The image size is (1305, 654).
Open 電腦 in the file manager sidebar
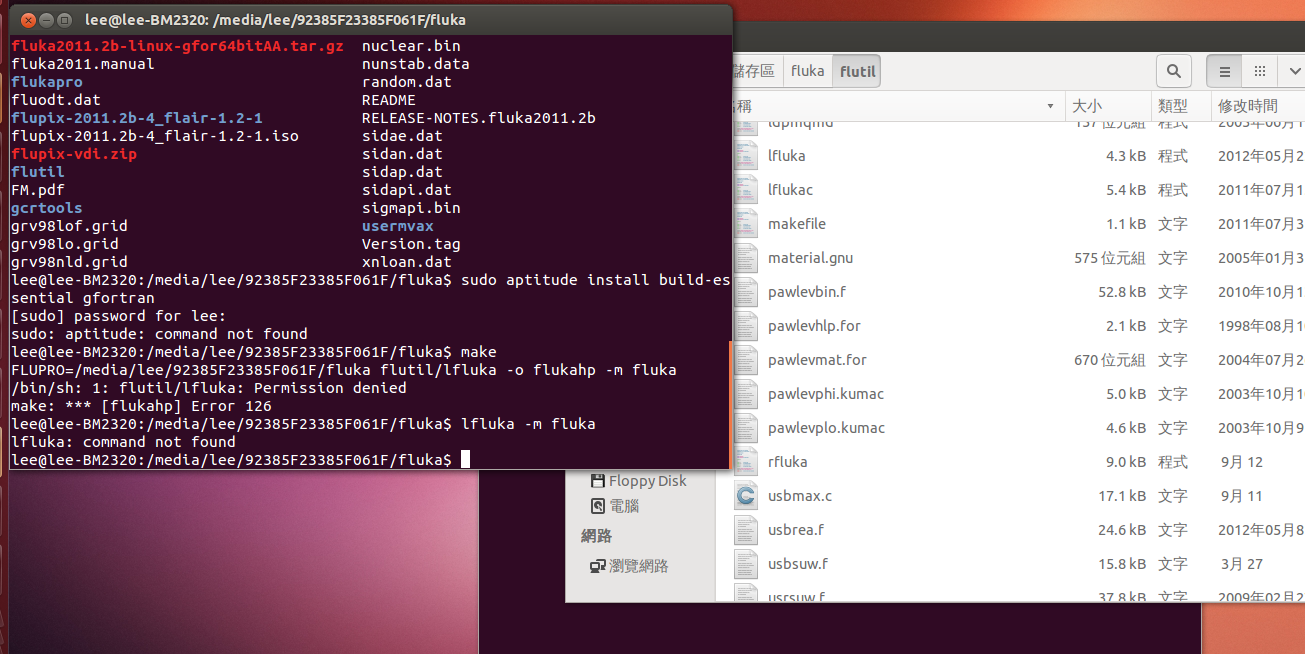pos(624,507)
